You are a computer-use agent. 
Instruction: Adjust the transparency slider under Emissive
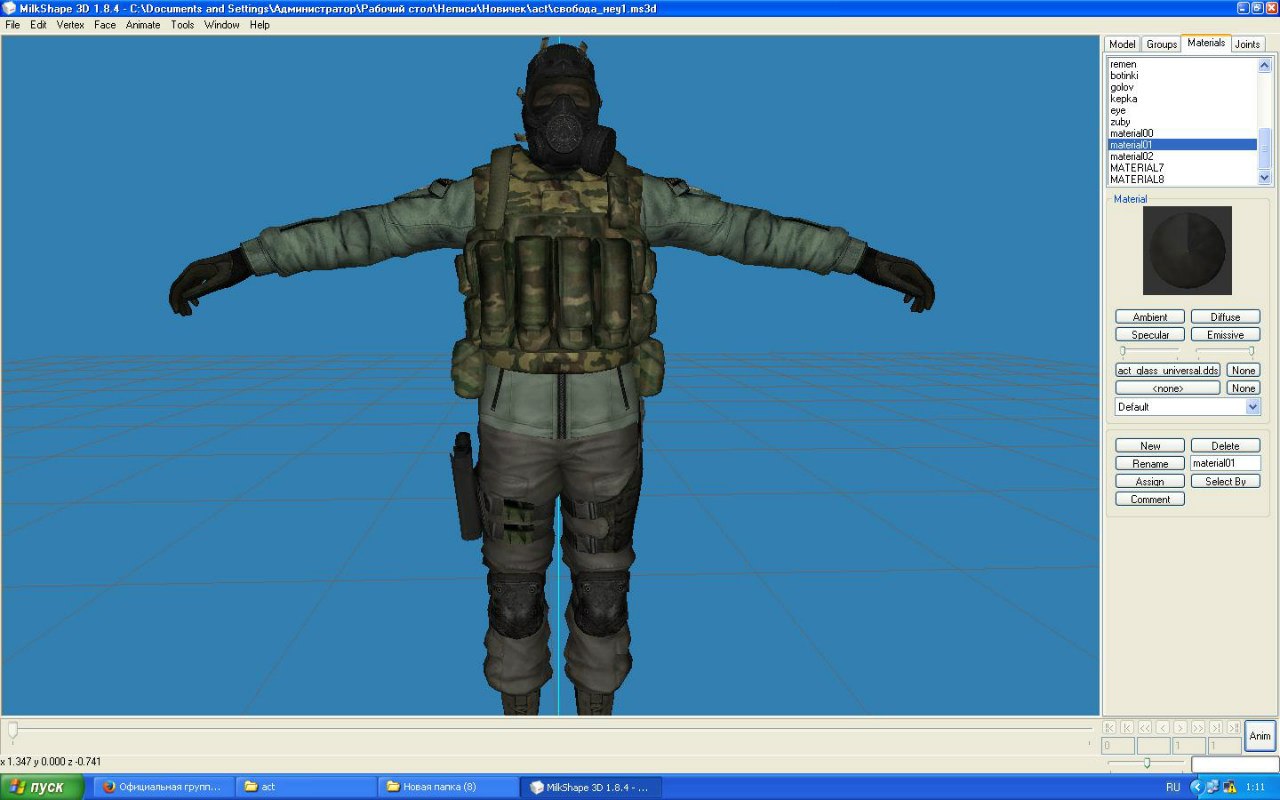click(x=1225, y=352)
